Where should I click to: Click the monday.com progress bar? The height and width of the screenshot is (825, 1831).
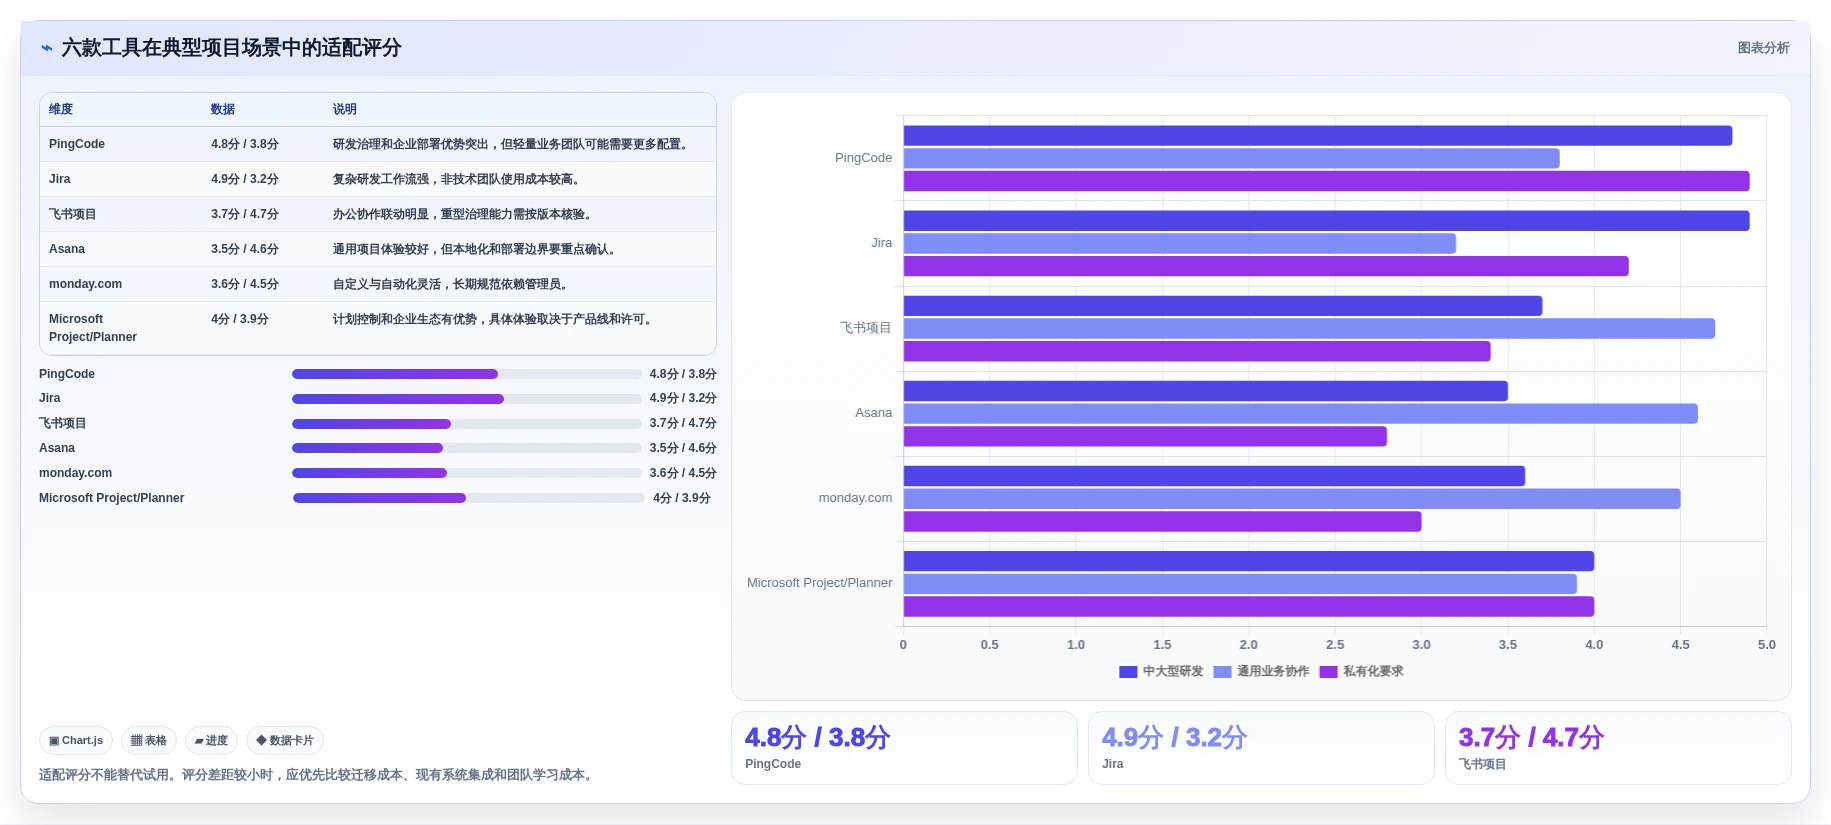[466, 473]
